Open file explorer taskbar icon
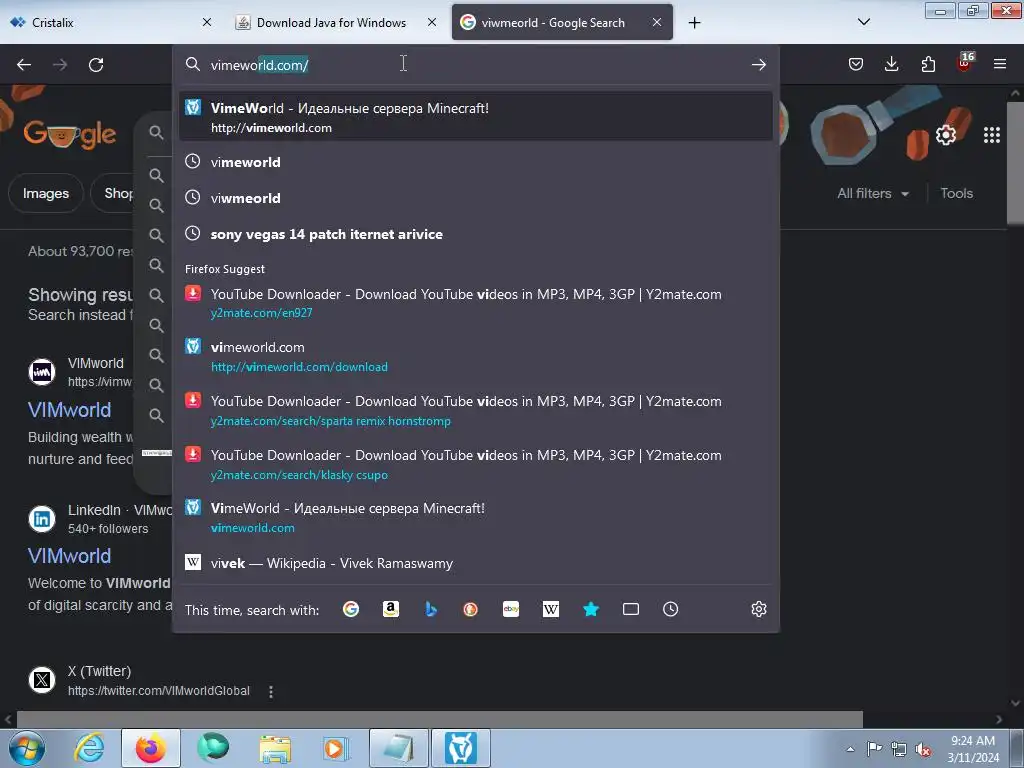The width and height of the screenshot is (1024, 768). click(x=275, y=748)
